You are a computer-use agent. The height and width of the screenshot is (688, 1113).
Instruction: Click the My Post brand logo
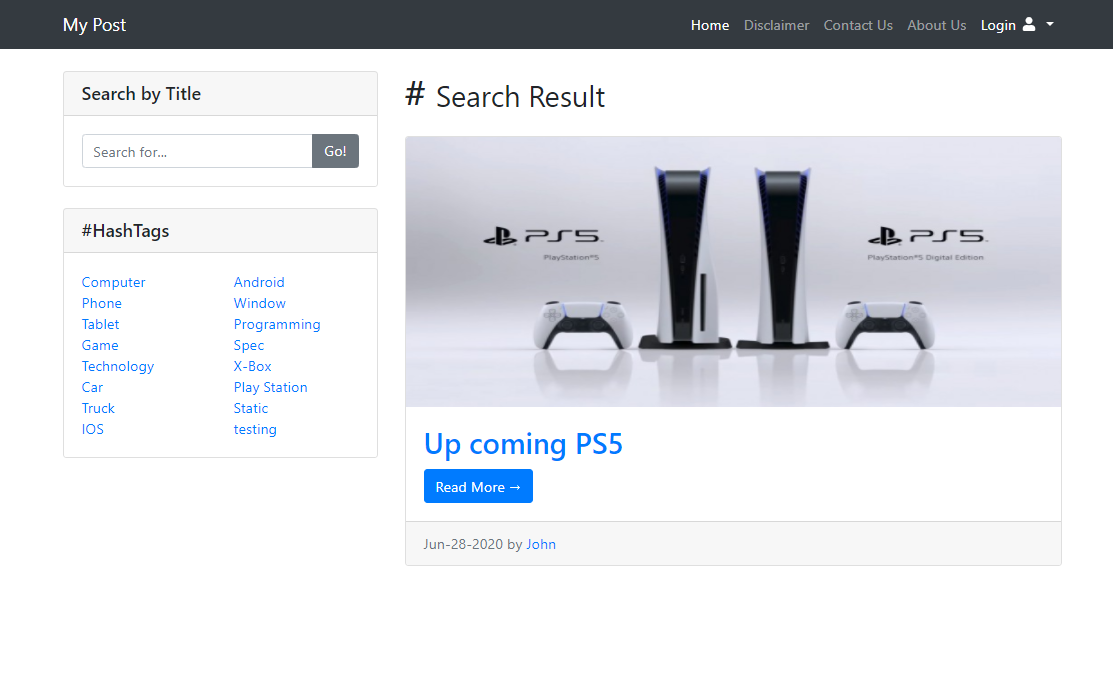(x=94, y=25)
